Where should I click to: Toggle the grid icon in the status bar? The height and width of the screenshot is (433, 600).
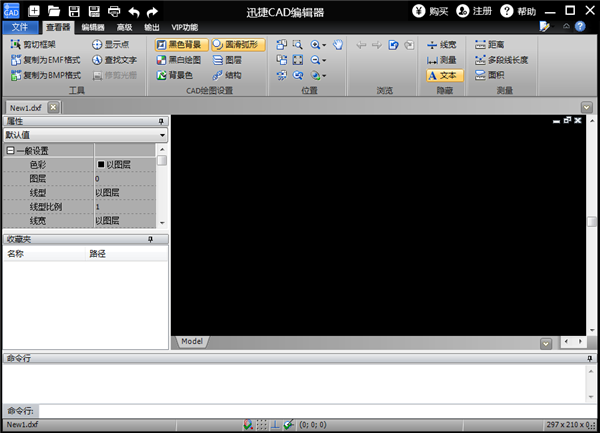pos(262,425)
